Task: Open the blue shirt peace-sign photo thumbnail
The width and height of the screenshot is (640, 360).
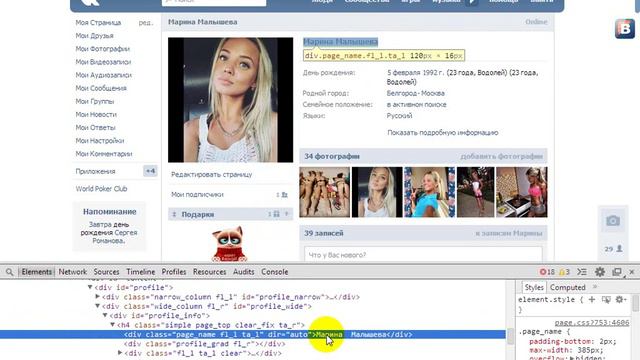Action: point(429,192)
